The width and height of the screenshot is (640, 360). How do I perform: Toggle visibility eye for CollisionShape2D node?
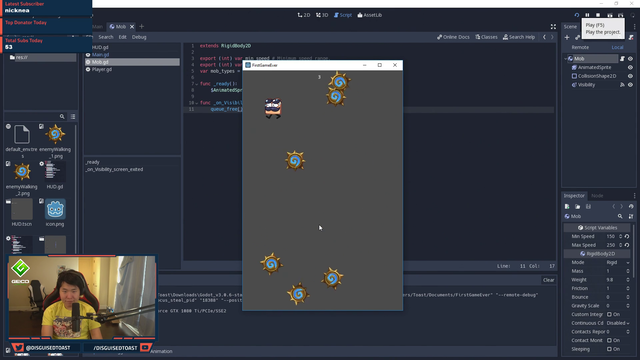[631, 76]
